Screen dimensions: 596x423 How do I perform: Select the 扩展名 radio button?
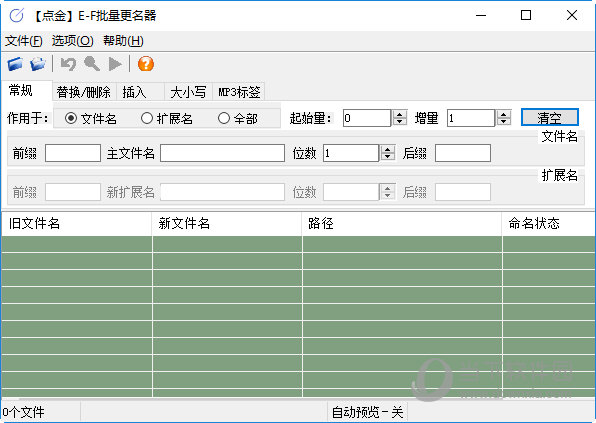(x=147, y=118)
